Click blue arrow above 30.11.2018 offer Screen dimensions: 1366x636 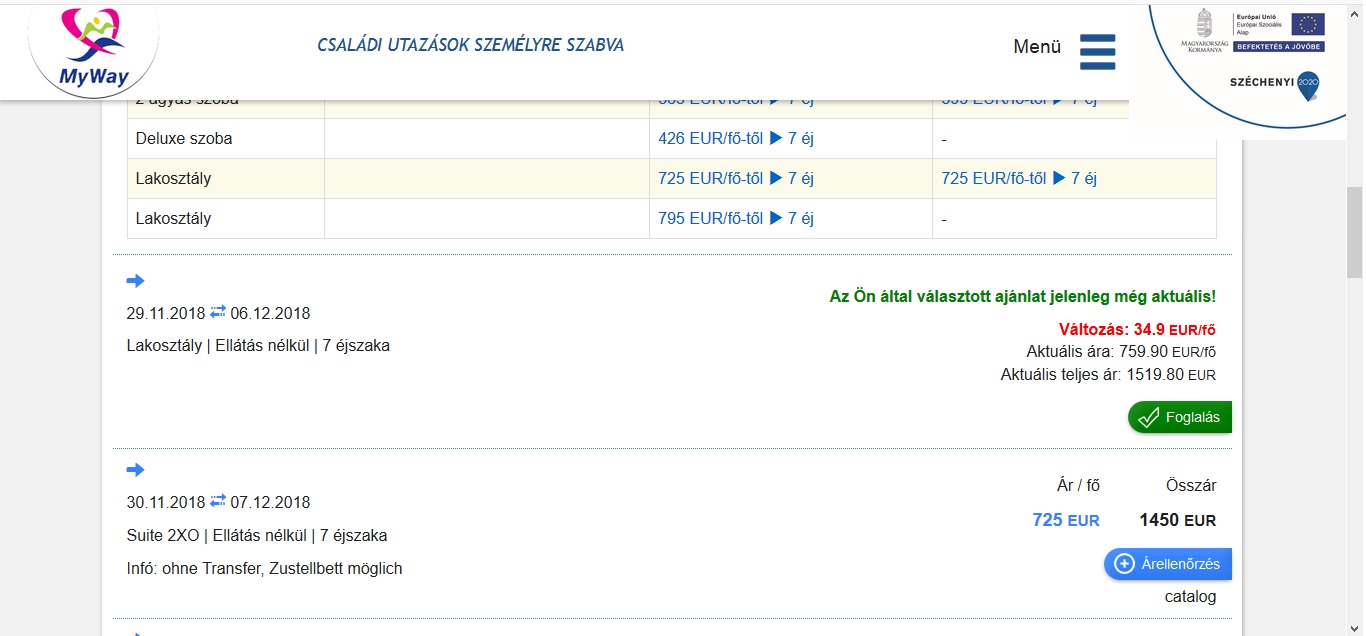pos(136,470)
